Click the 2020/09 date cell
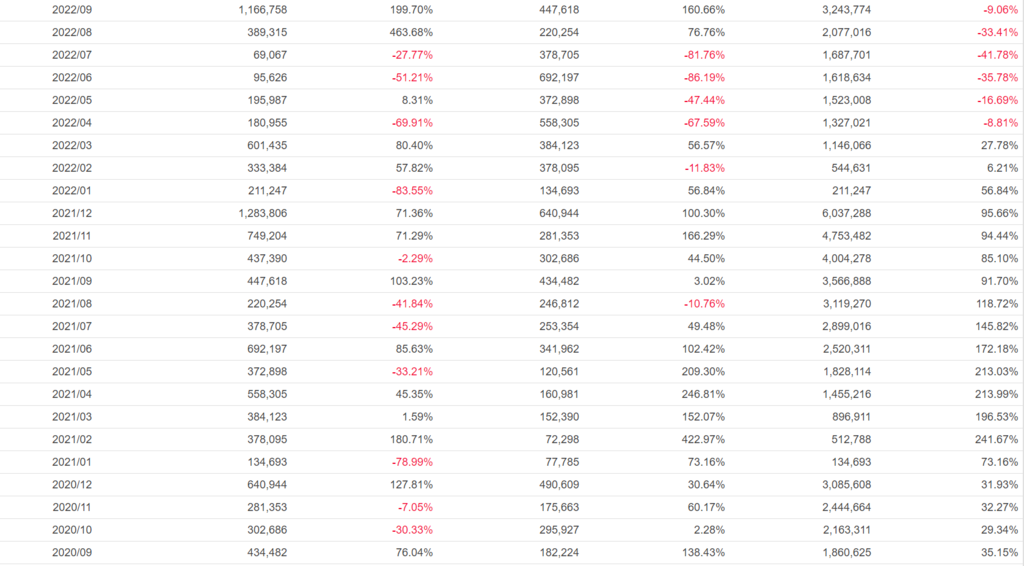1024x566 pixels. click(72, 552)
